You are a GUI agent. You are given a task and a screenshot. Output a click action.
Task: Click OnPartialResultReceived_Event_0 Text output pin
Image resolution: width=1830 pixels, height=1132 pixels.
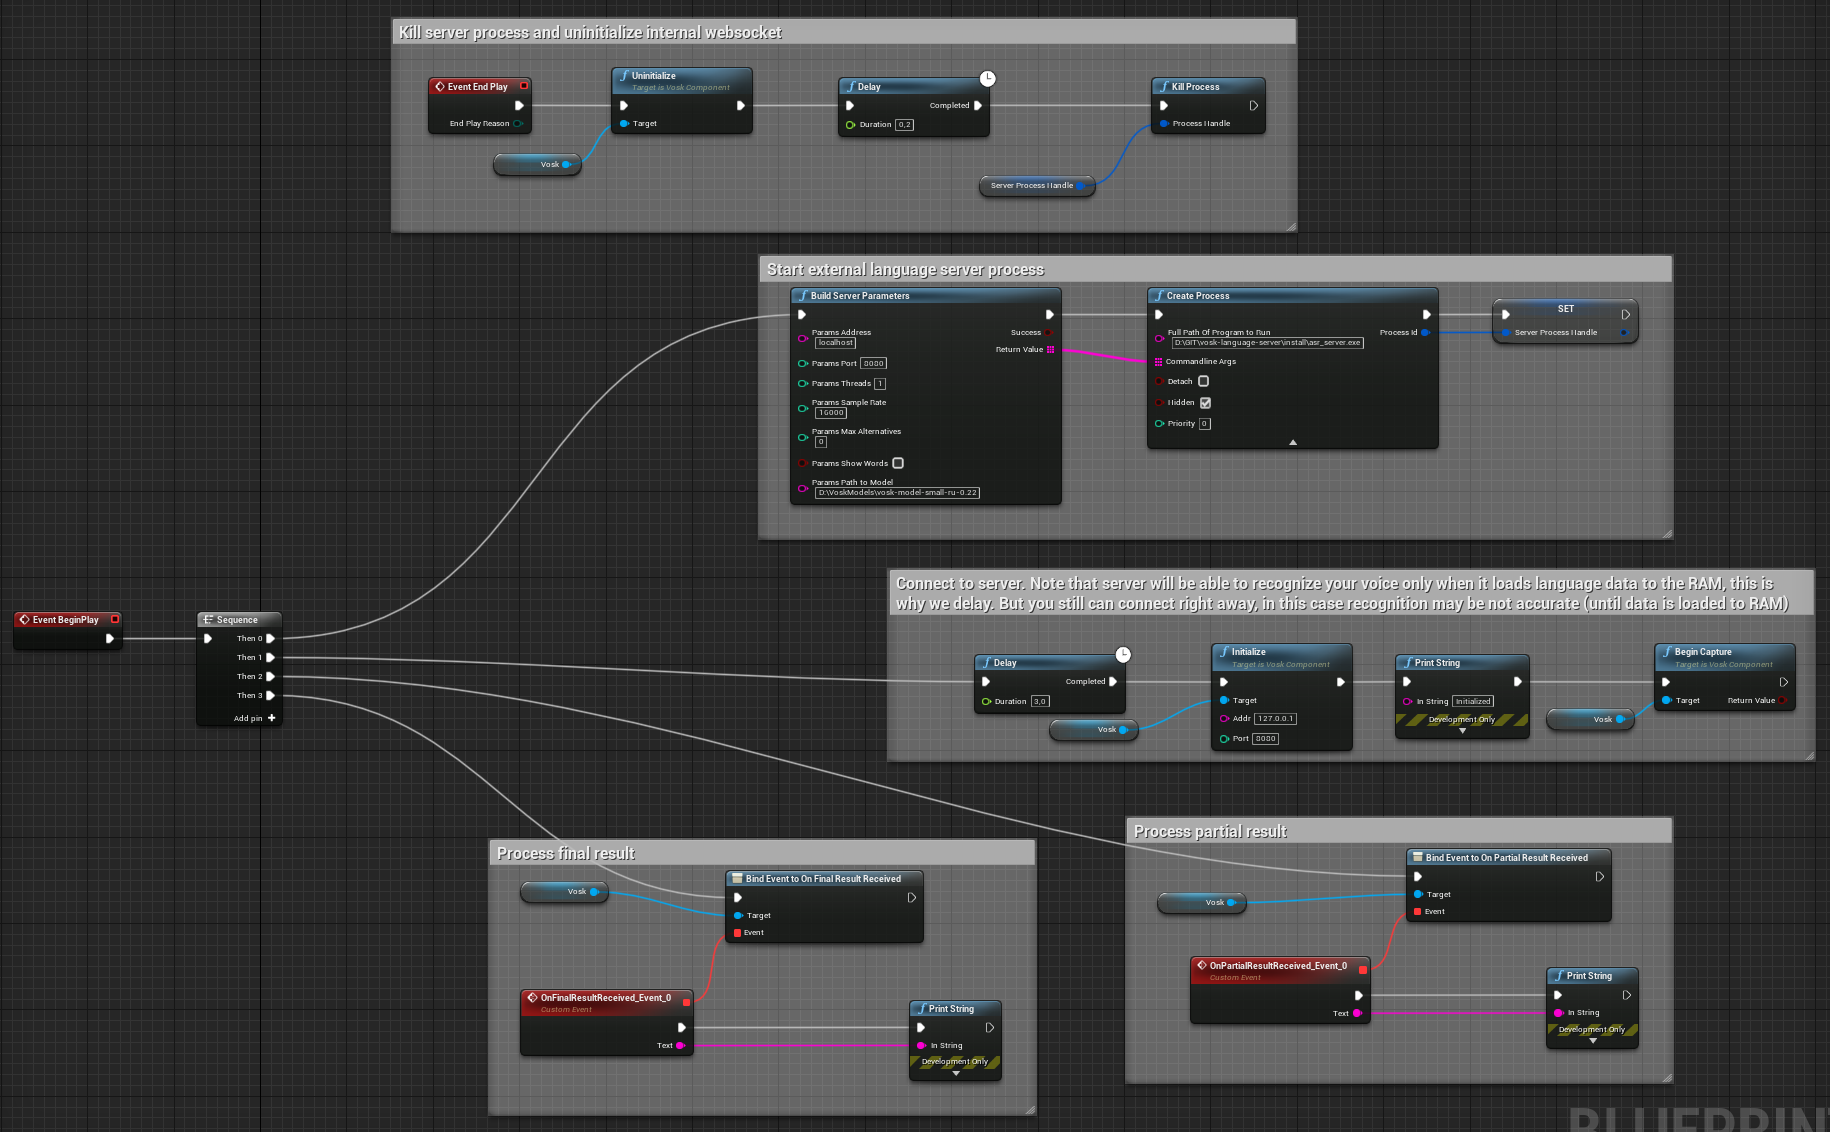coord(1357,1014)
